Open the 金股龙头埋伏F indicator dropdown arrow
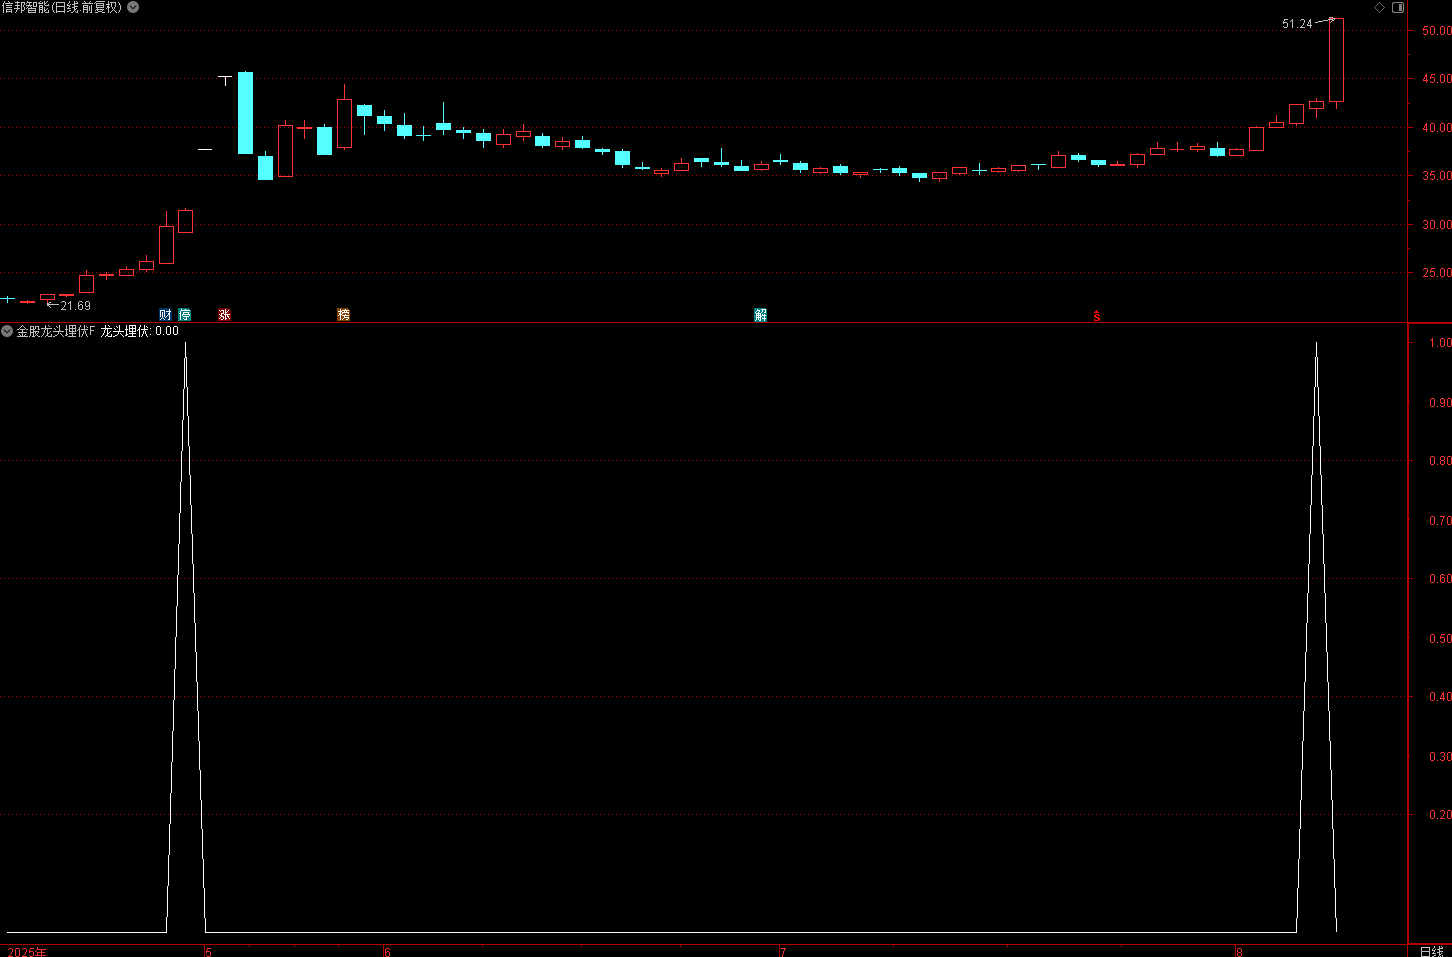The image size is (1452, 957). click(7, 331)
